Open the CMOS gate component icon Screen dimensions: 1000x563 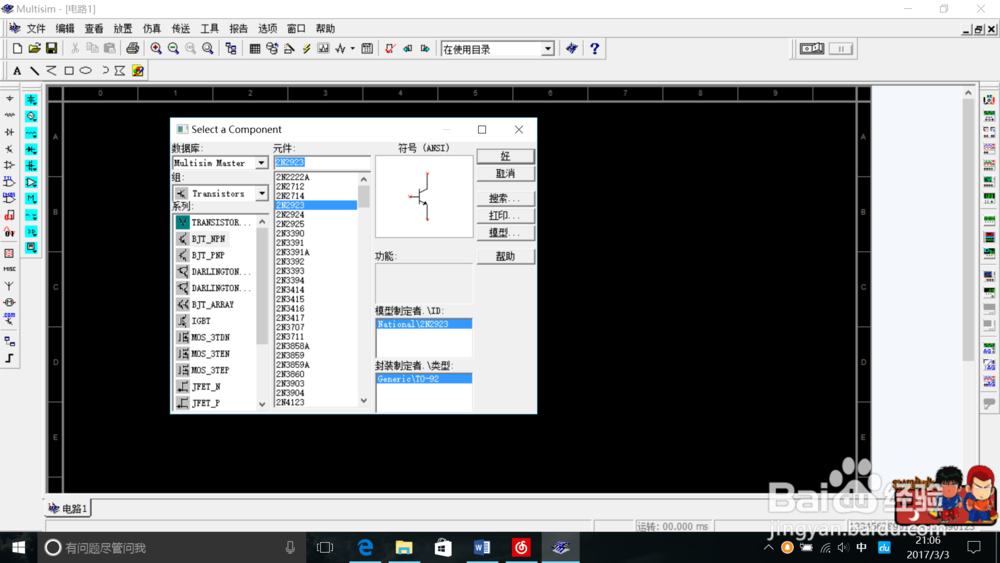pos(10,198)
